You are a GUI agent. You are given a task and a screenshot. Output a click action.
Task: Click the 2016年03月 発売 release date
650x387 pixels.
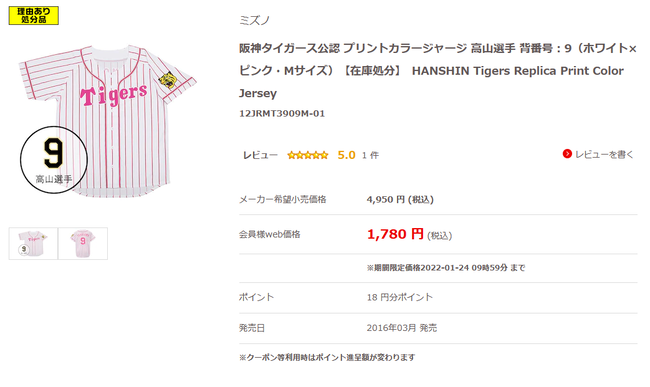coord(402,328)
